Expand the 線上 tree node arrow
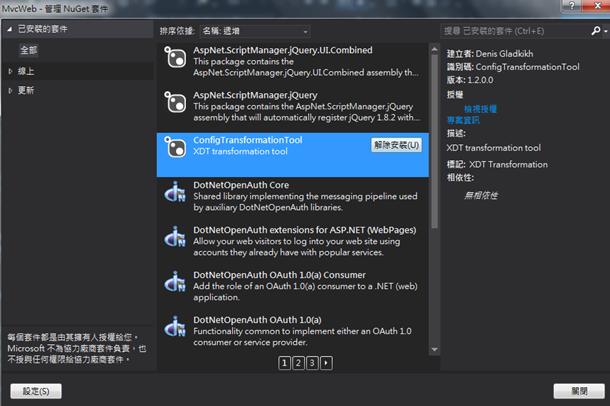Screen dimensions: 610x406 pyautogui.click(x=10, y=71)
